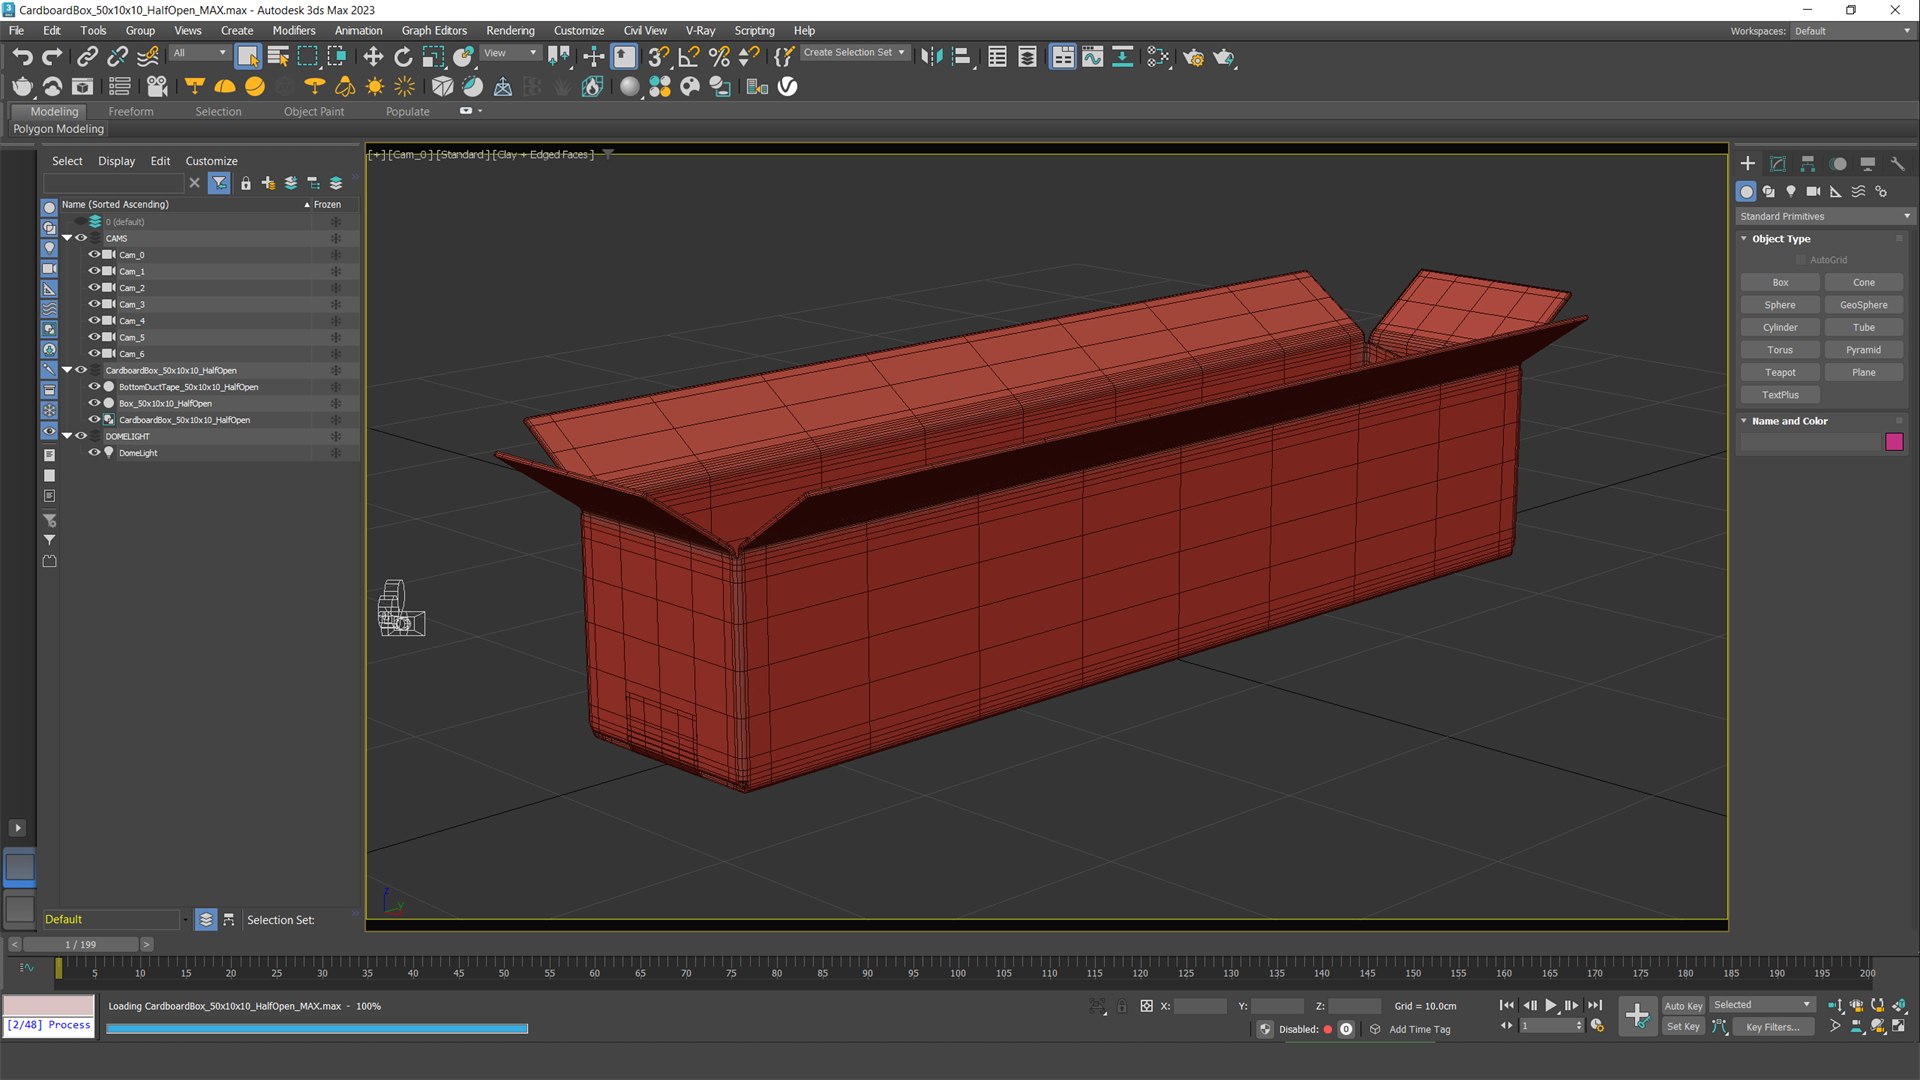Image resolution: width=1920 pixels, height=1080 pixels.
Task: Activate the Select and Link tool
Action: click(x=88, y=57)
